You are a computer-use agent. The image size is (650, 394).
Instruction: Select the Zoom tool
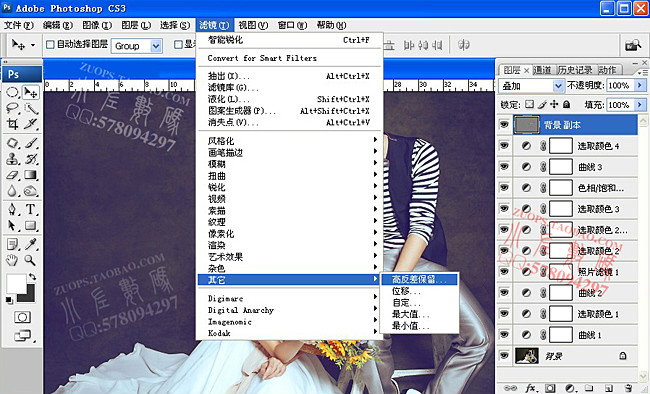pos(31,260)
